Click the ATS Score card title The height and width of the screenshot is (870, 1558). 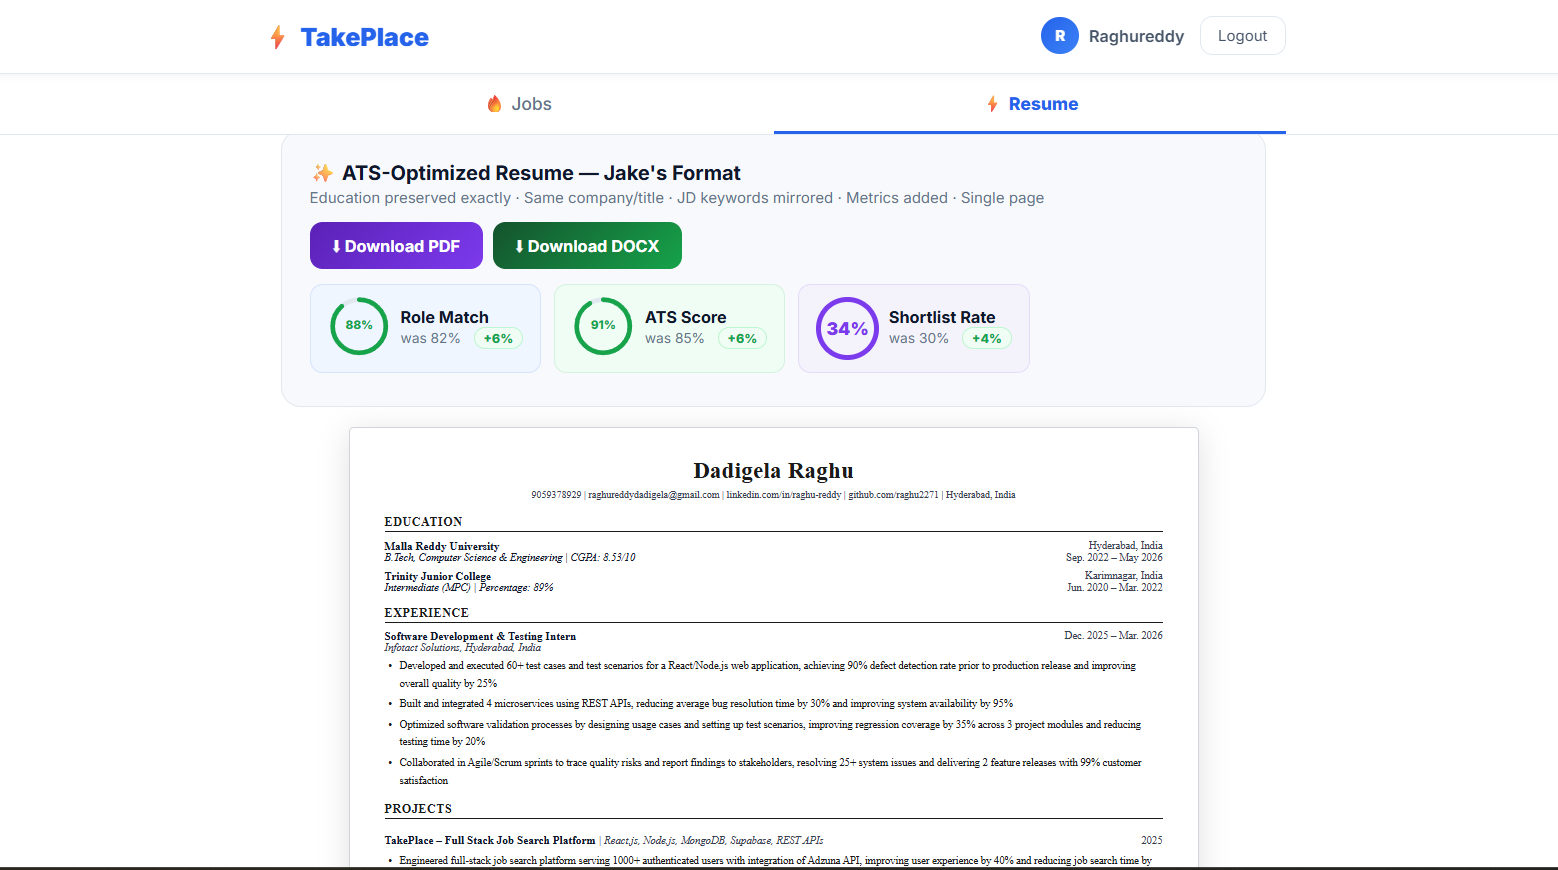pos(685,317)
